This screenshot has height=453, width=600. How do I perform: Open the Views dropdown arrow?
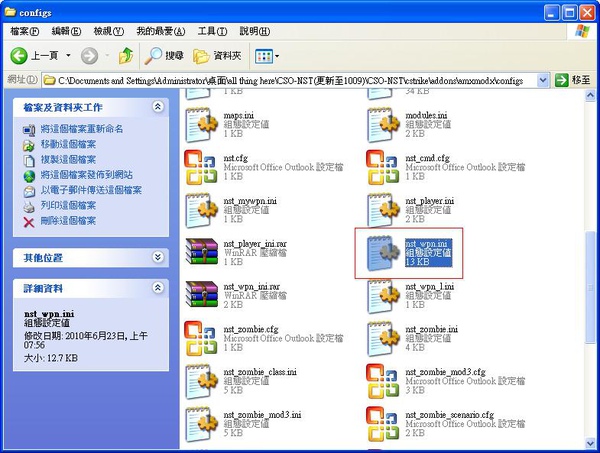(277, 56)
